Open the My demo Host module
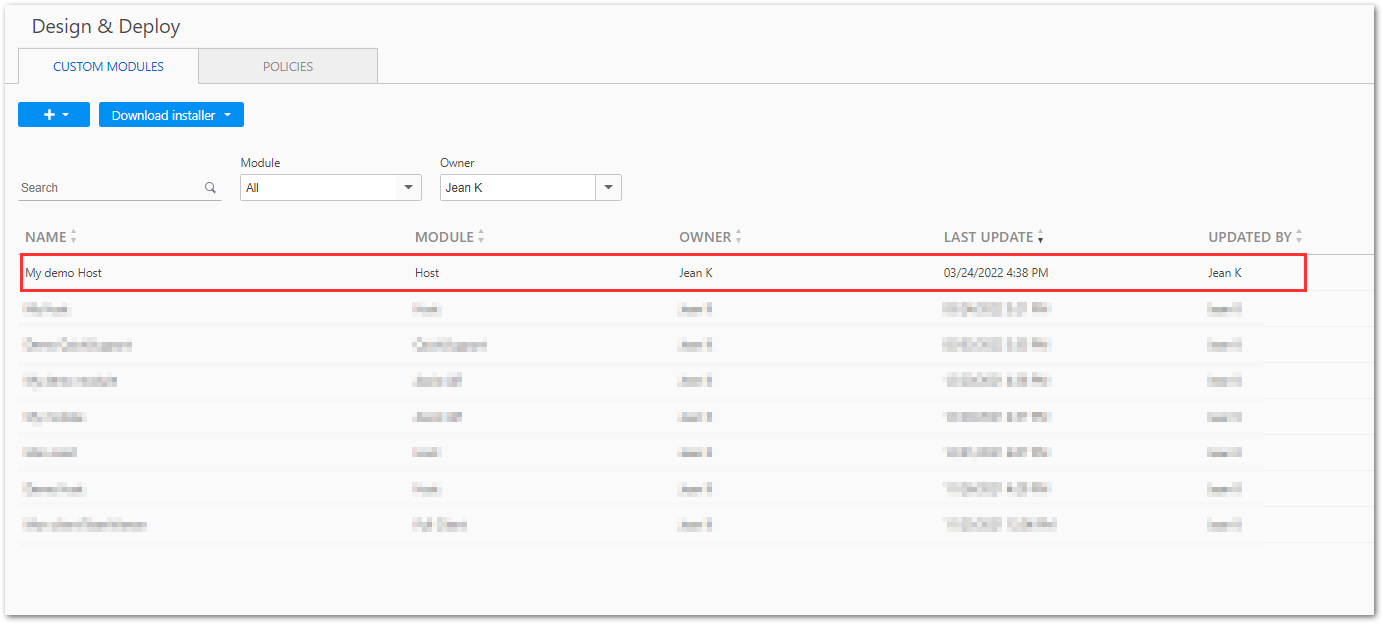The height and width of the screenshot is (624, 1383). click(x=64, y=273)
